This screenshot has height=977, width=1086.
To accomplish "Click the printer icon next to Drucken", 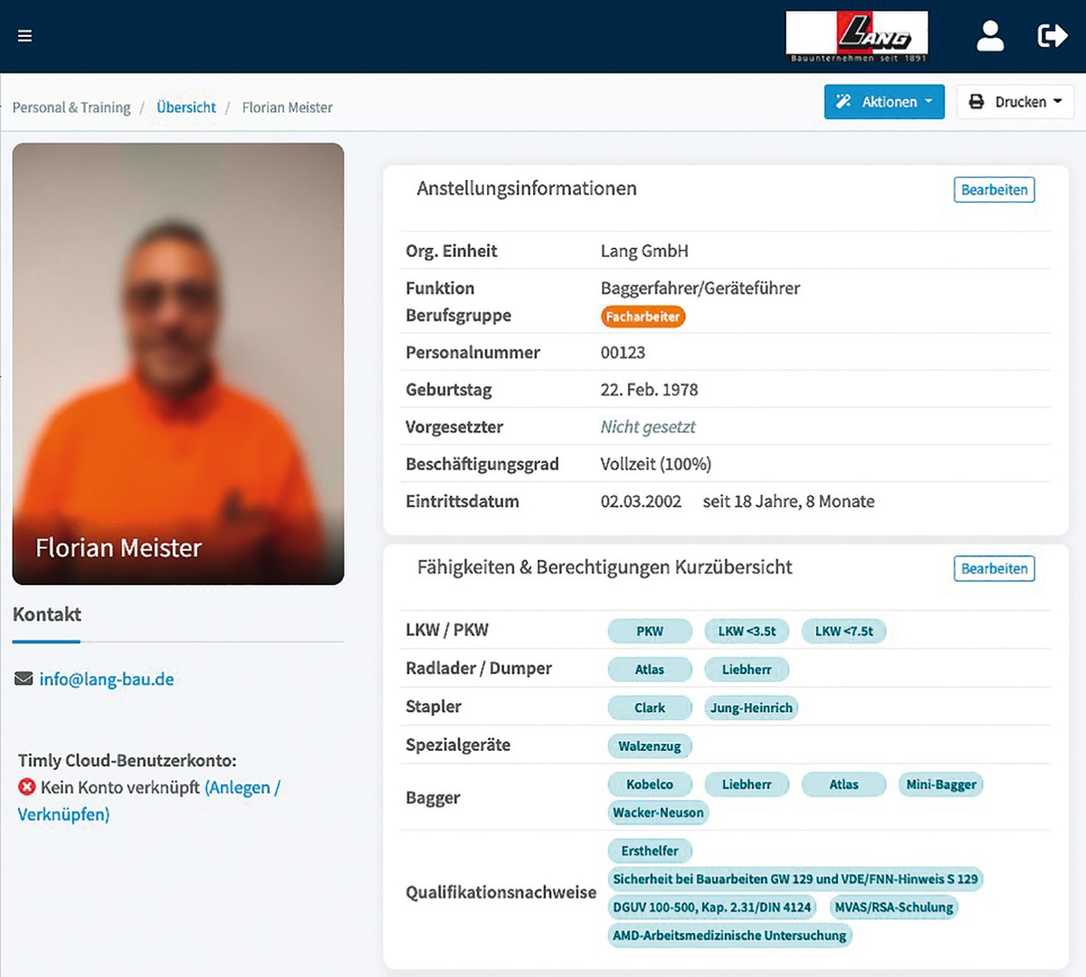I will pos(983,101).
